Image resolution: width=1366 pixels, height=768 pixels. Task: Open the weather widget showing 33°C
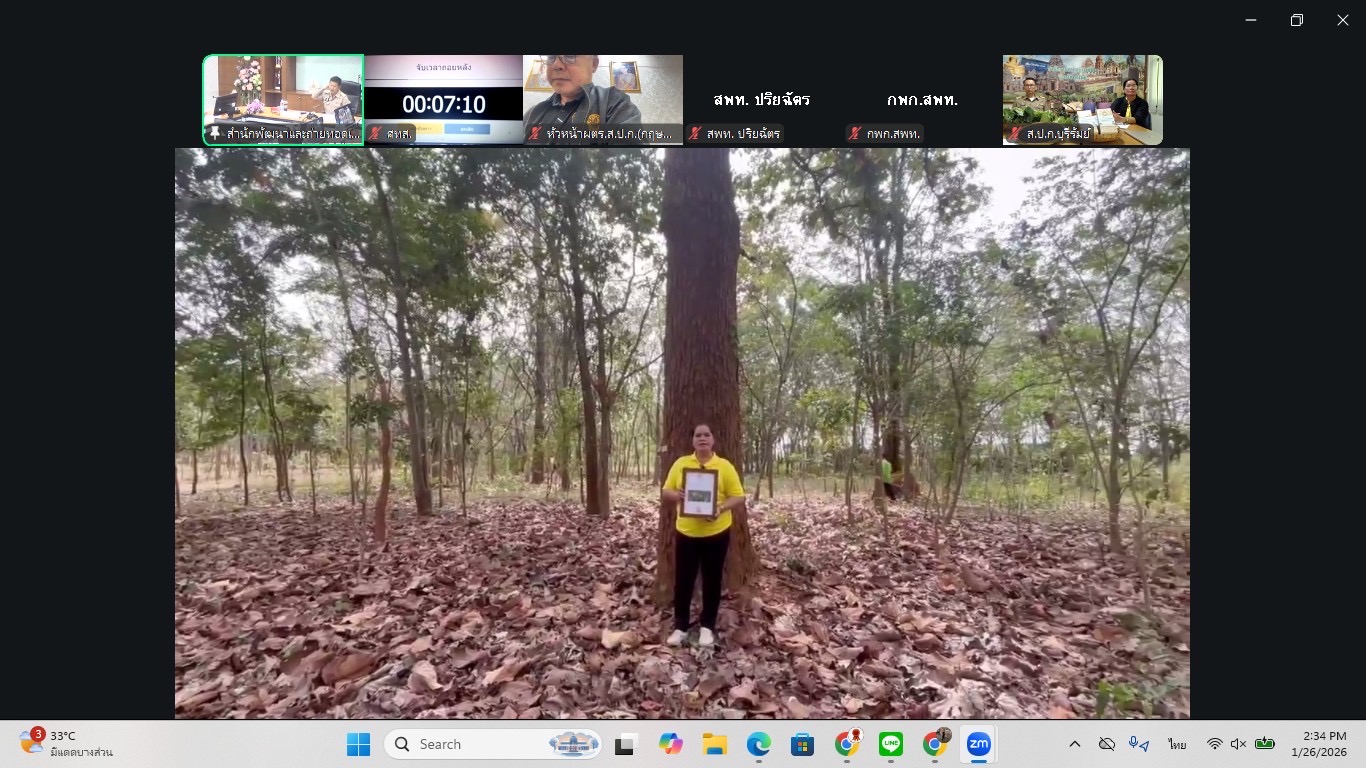tap(66, 744)
